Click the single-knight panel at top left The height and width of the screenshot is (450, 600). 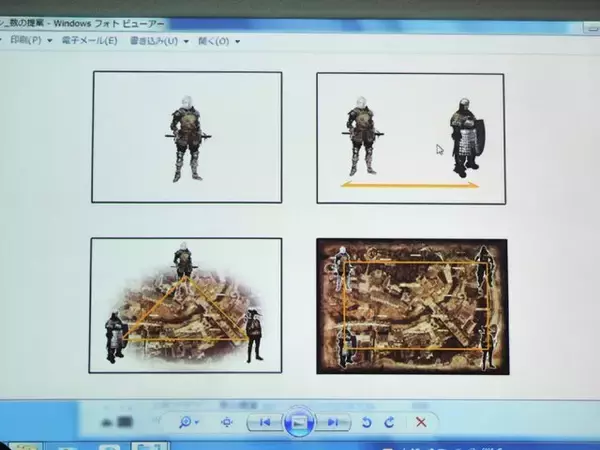coord(187,137)
